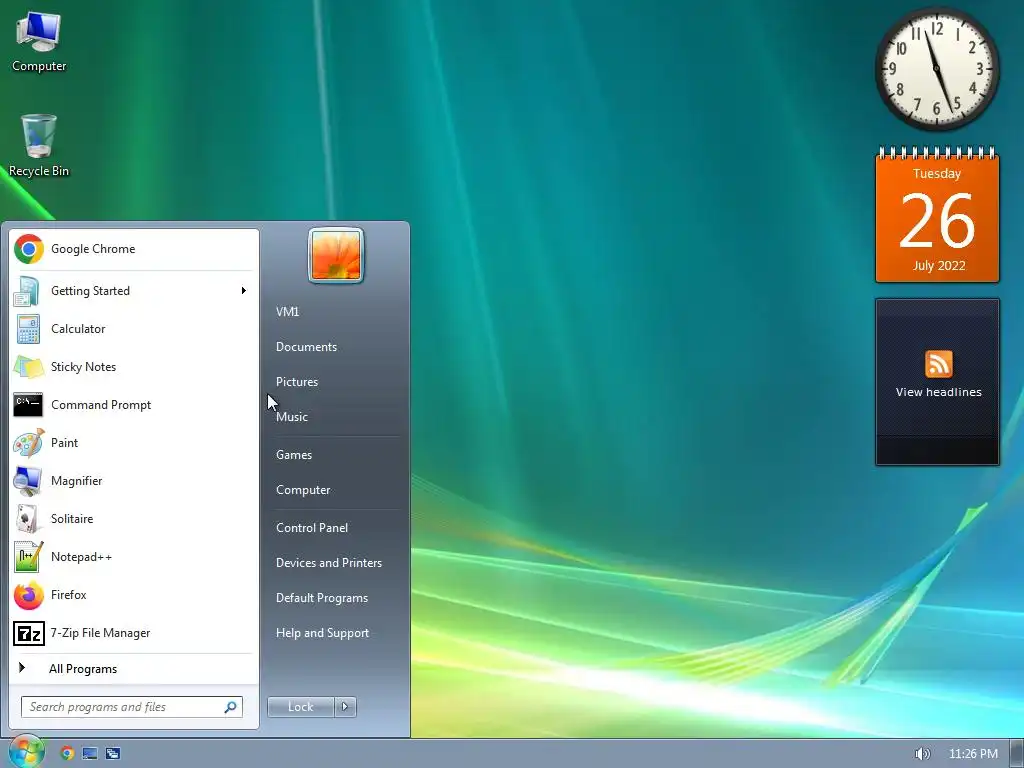Expand All Programs list
Image resolution: width=1024 pixels, height=768 pixels.
click(133, 669)
